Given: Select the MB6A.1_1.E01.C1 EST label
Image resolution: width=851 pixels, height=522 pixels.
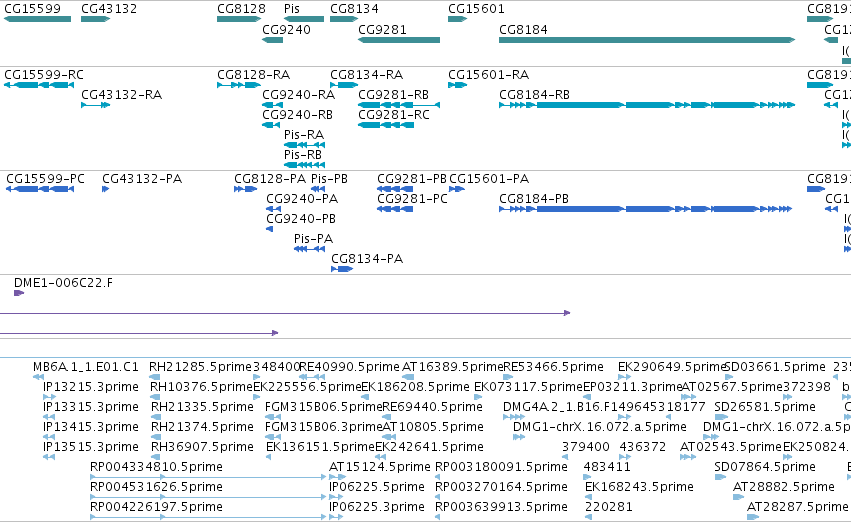Looking at the screenshot, I should point(85,367).
